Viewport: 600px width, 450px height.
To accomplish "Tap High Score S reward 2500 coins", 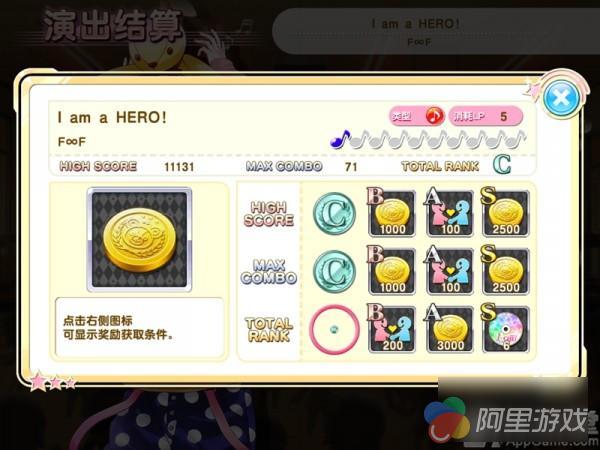I will point(505,213).
